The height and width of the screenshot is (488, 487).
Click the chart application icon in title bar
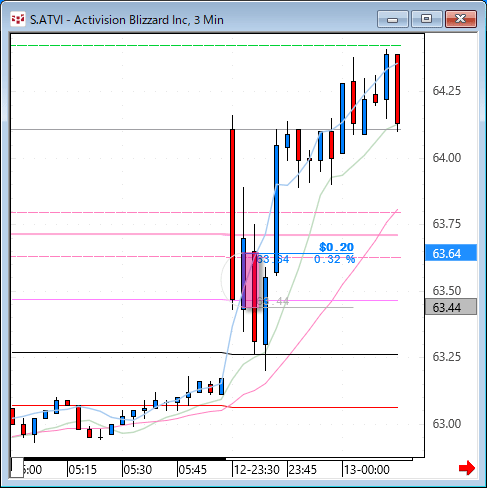point(18,19)
